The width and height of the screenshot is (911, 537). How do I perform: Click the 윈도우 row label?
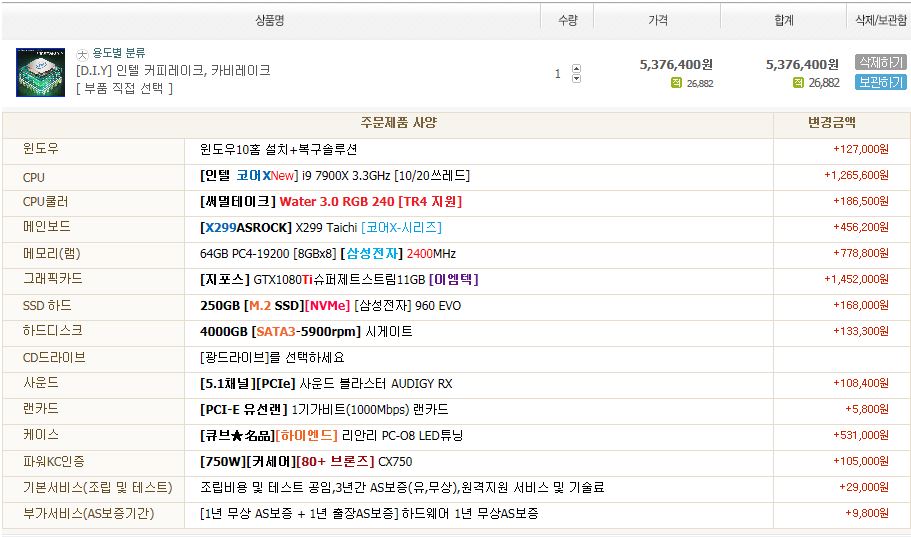[x=41, y=149]
